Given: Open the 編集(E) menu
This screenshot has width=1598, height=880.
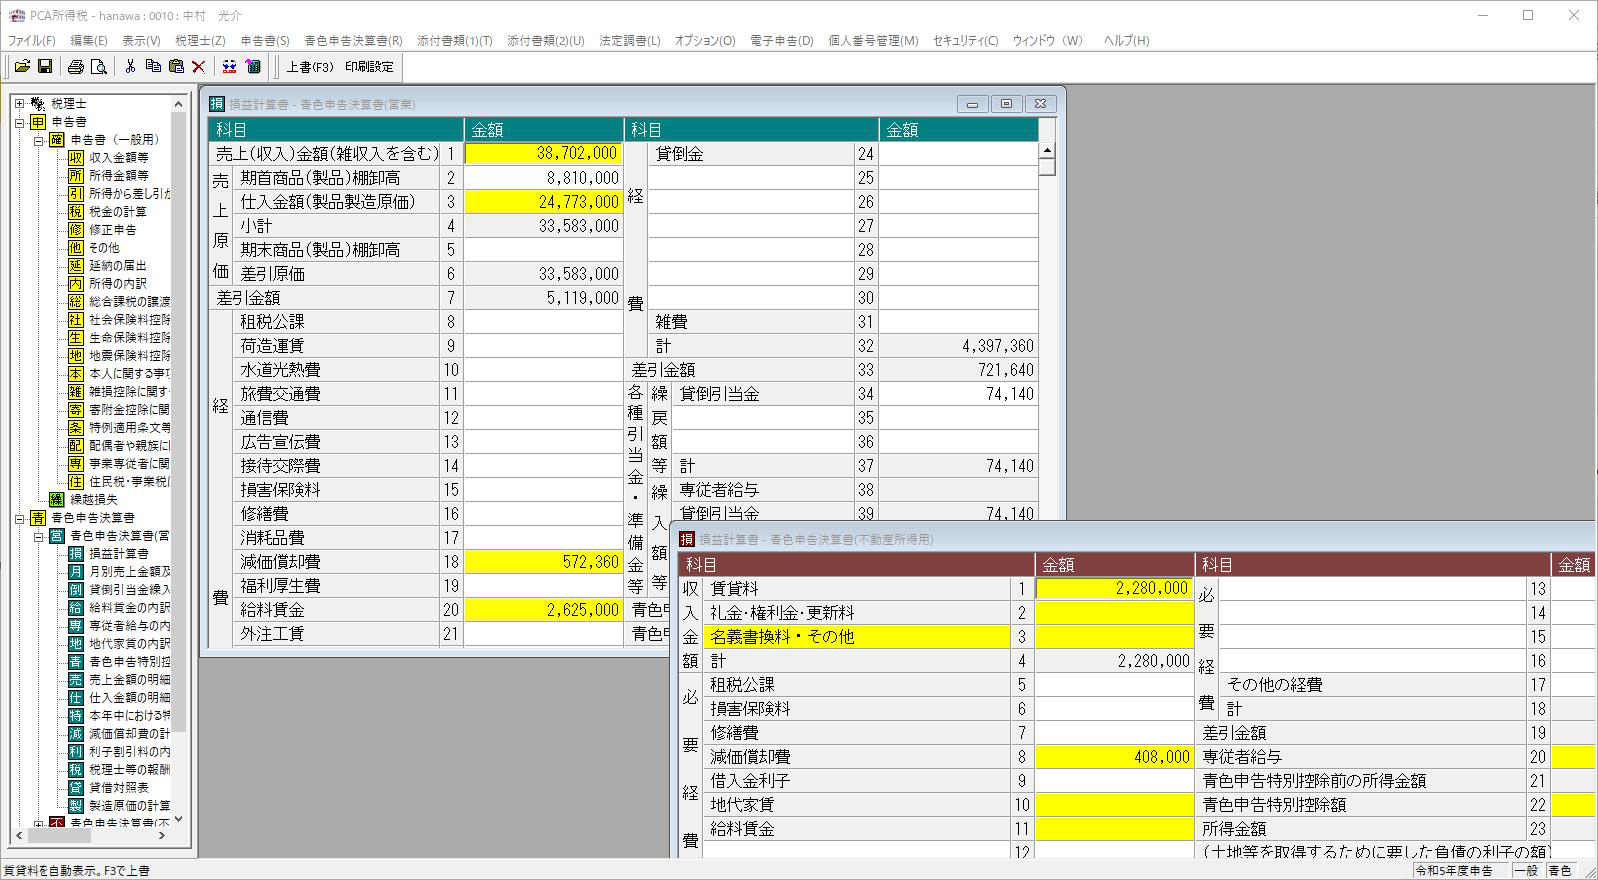Looking at the screenshot, I should tap(89, 40).
